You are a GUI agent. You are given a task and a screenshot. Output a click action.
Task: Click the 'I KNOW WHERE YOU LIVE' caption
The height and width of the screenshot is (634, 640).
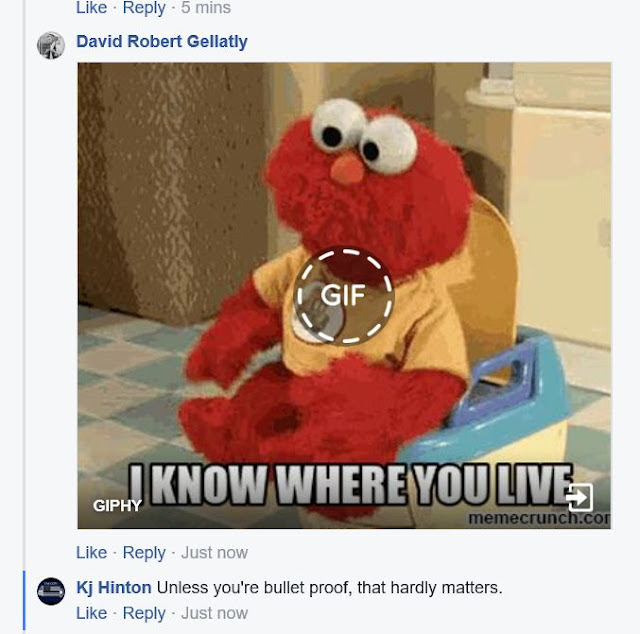pos(351,485)
